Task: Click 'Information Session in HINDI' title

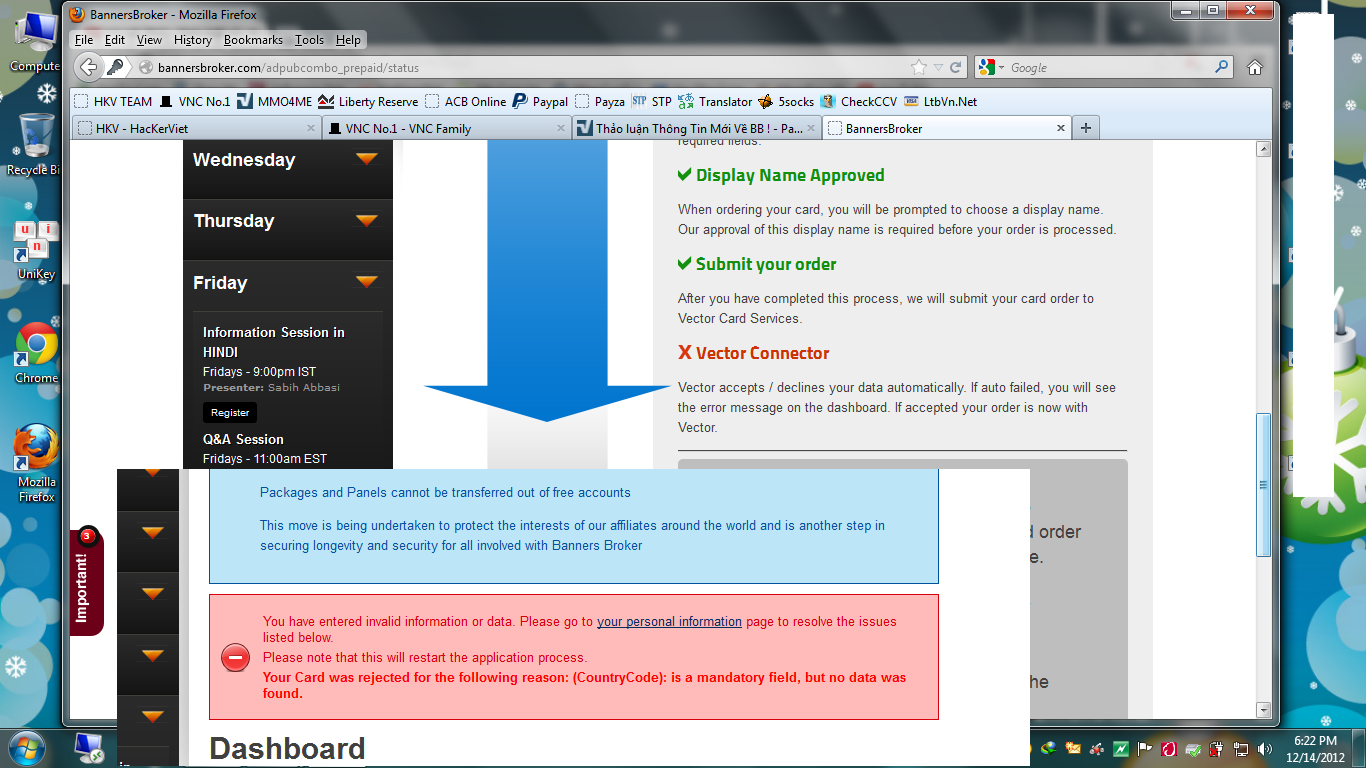Action: [274, 342]
